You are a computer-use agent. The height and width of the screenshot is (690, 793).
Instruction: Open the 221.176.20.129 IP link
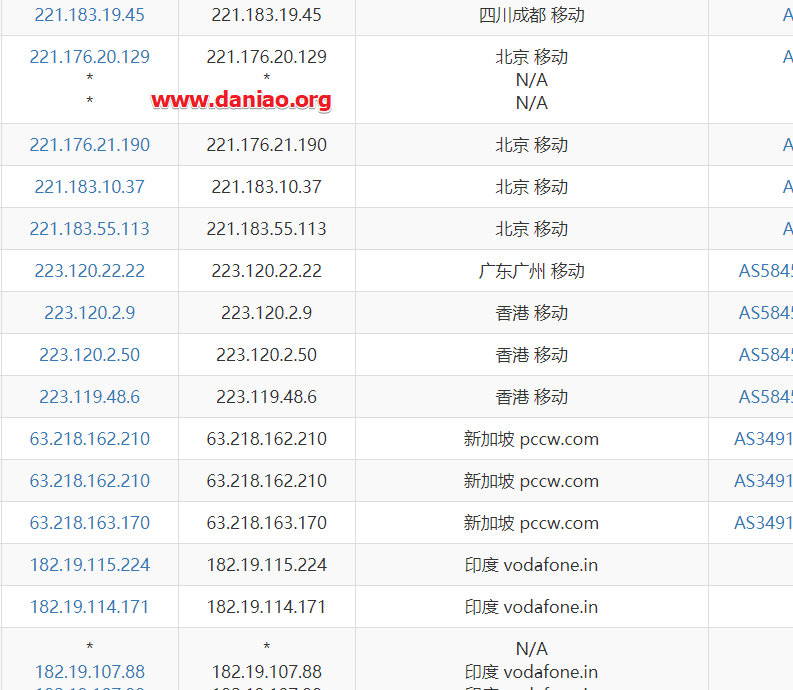[90, 56]
